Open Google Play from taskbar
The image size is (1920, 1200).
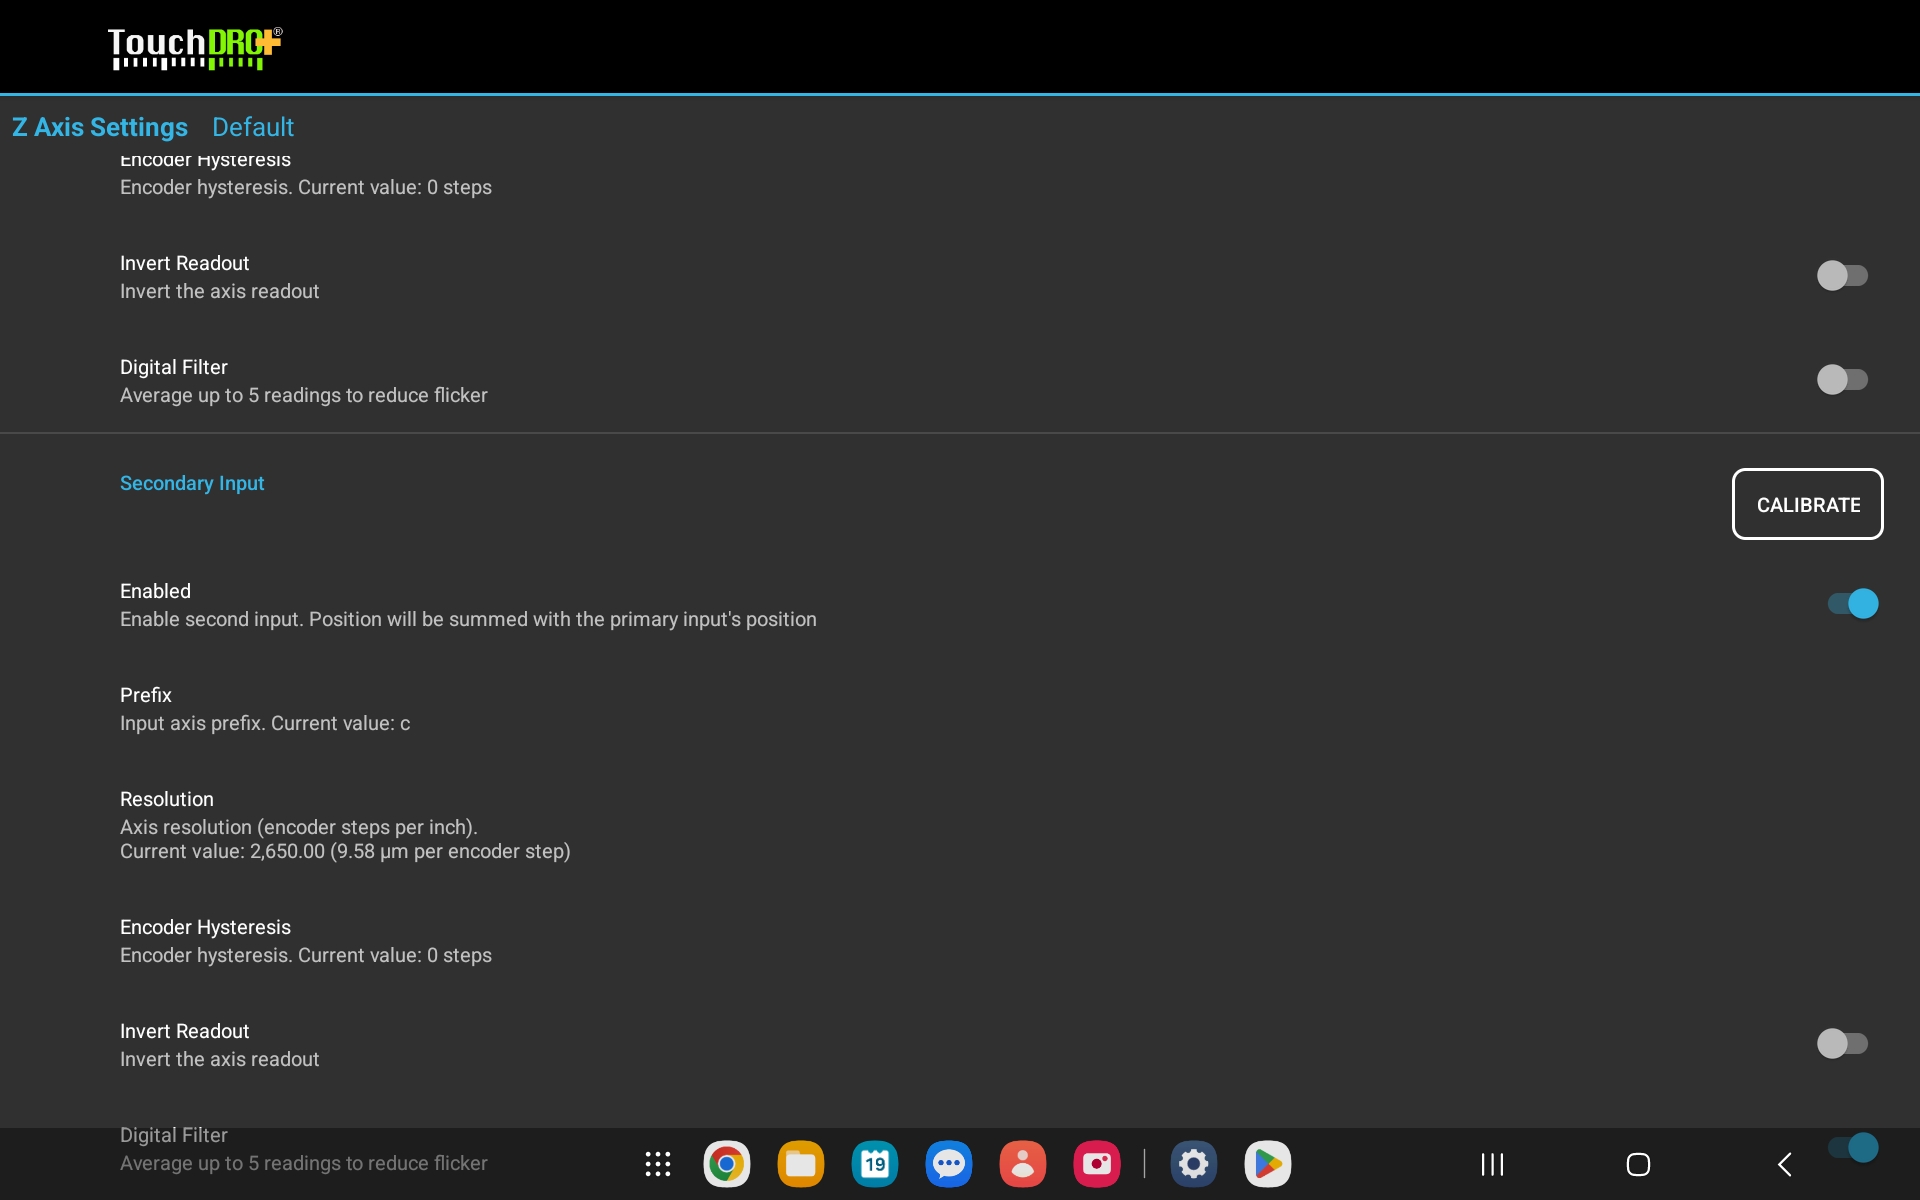pos(1265,1165)
